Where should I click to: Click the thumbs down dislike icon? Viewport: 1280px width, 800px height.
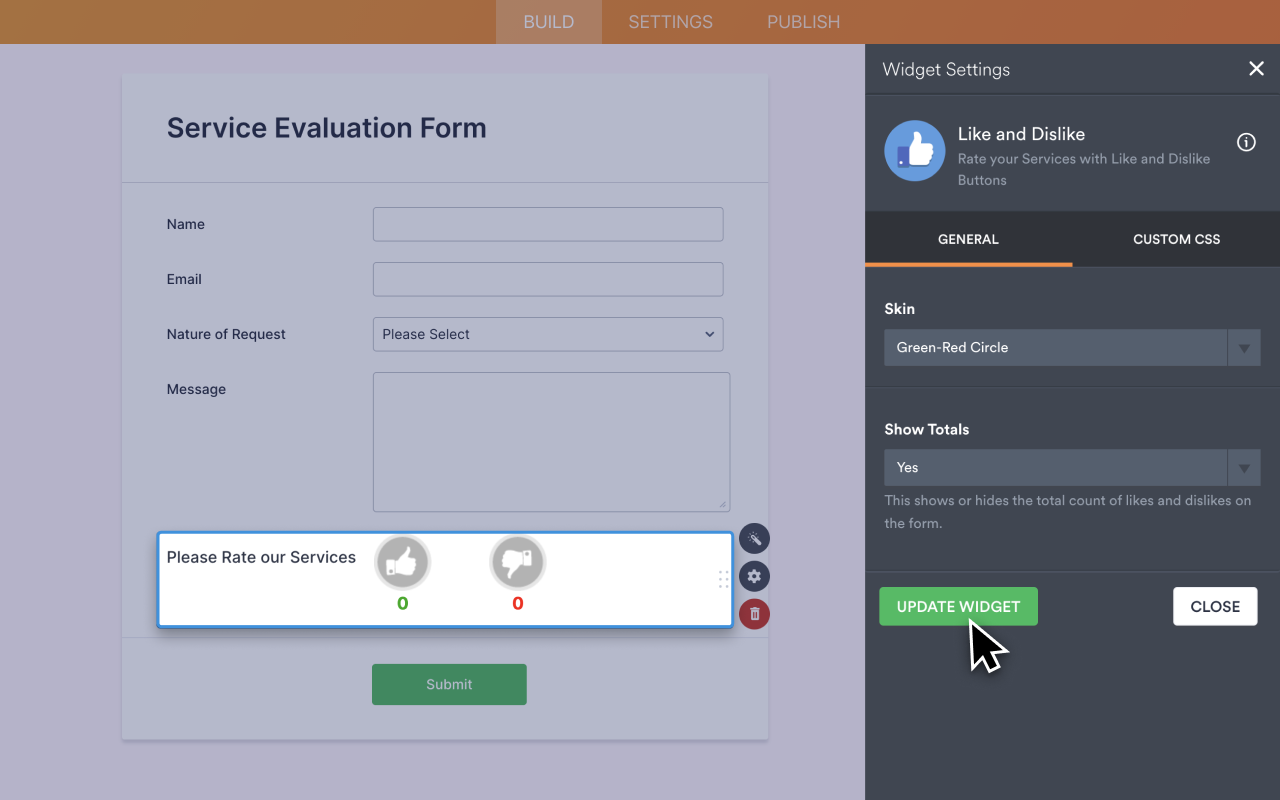(517, 563)
